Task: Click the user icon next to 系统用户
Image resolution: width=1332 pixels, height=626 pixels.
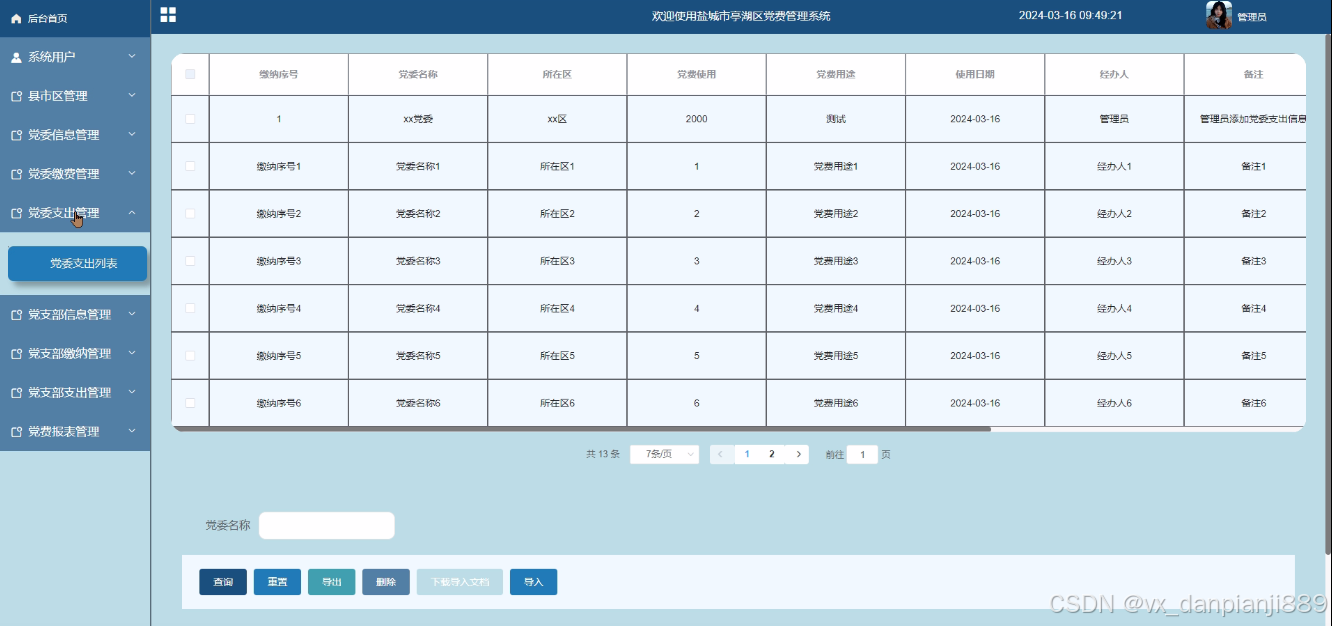Action: (16, 57)
